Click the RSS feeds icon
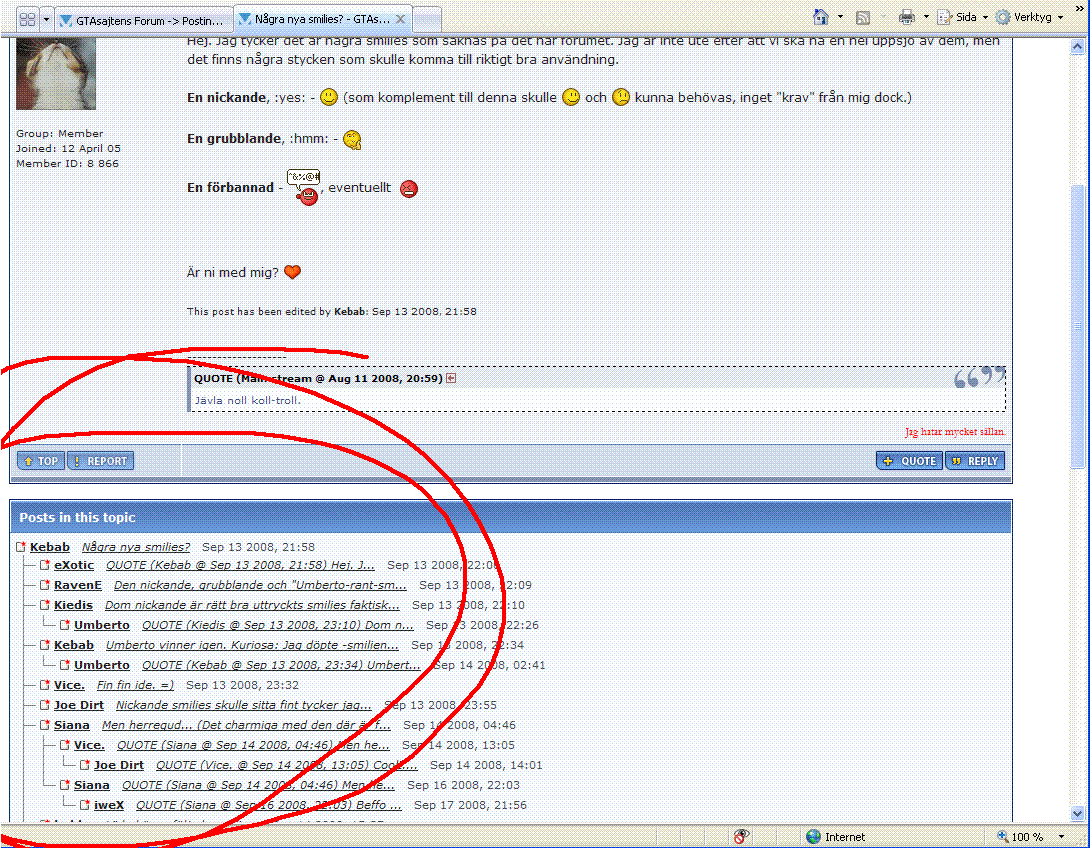 tap(863, 17)
